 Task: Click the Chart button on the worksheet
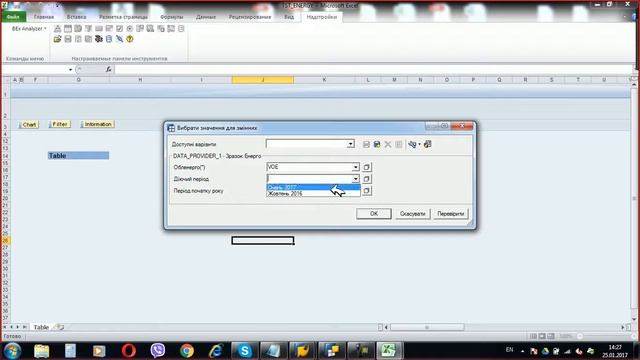coord(29,124)
